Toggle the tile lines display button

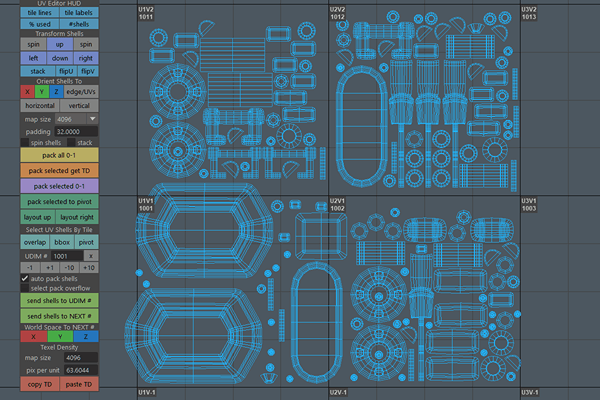(x=39, y=12)
